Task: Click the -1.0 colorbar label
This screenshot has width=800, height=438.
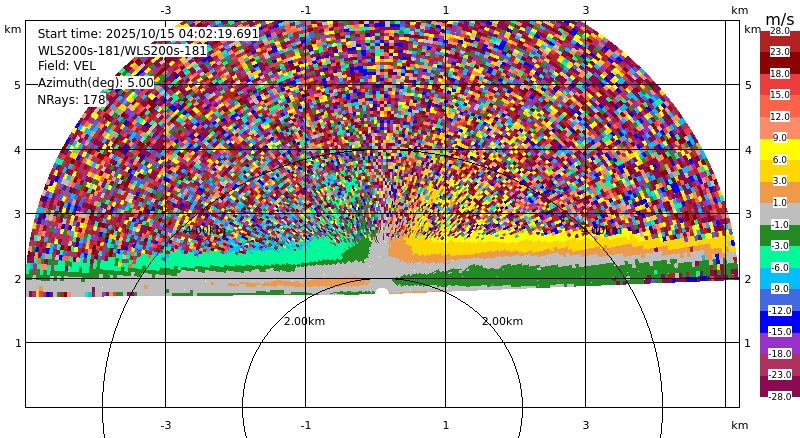Action: click(780, 225)
